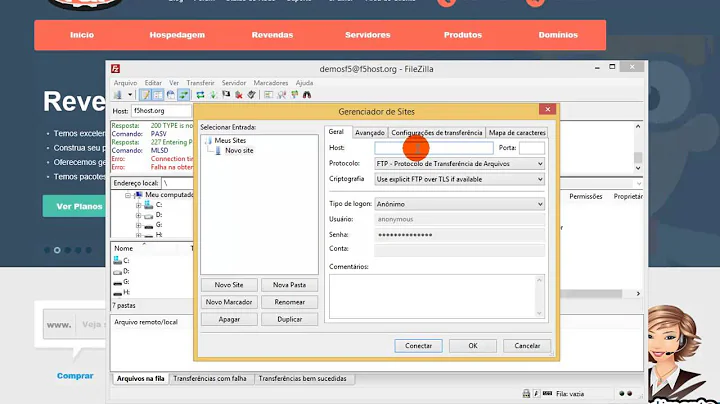This screenshot has height=404, width=720.
Task: Click the lock icon in the status bar
Action: 526,393
